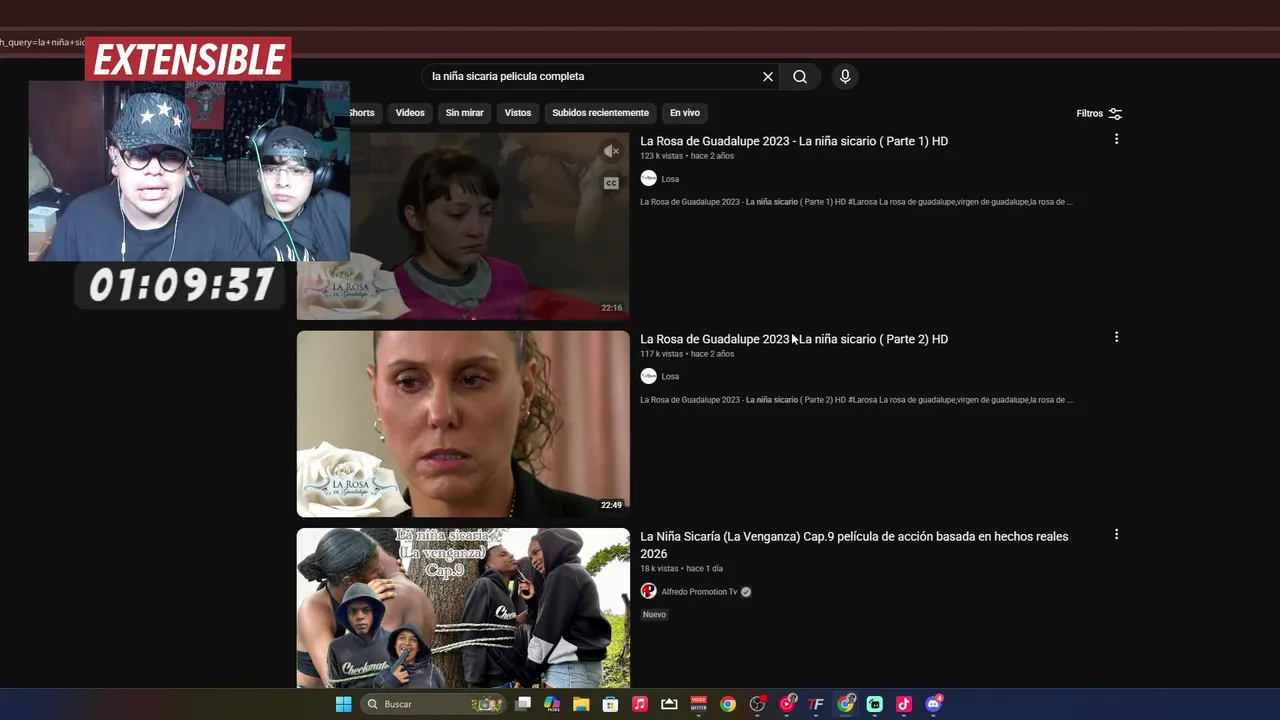This screenshot has width=1280, height=720.
Task: Click Losa channel avatar on Parte 2
Action: pyautogui.click(x=648, y=376)
